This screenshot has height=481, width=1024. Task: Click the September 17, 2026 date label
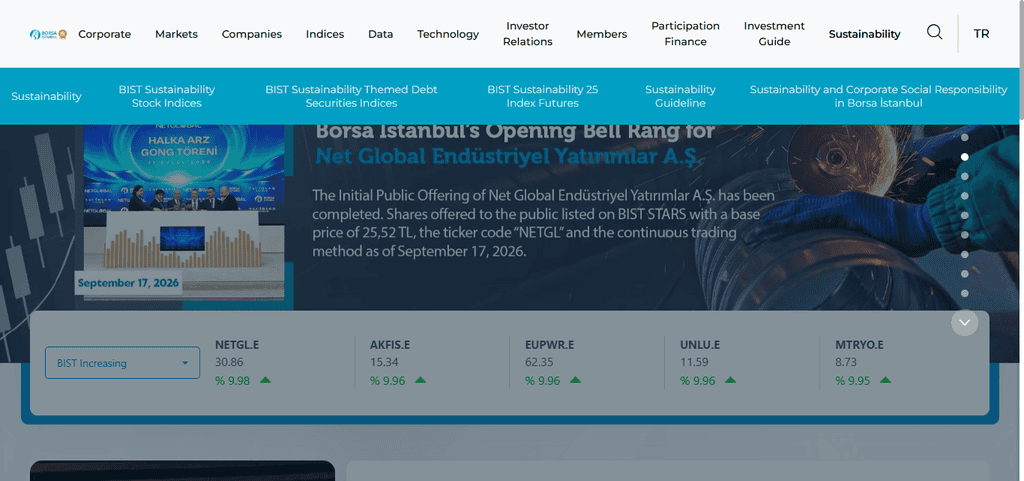(x=128, y=283)
